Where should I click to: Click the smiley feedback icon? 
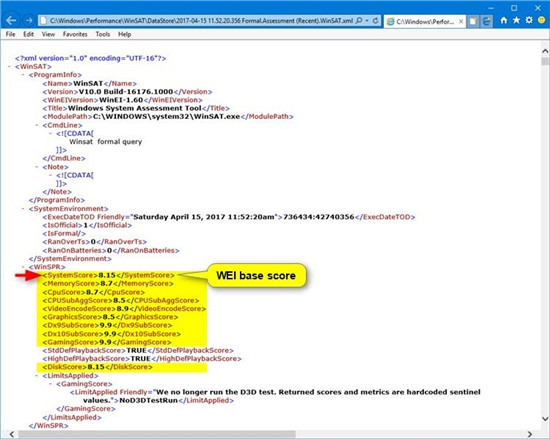coord(542,20)
